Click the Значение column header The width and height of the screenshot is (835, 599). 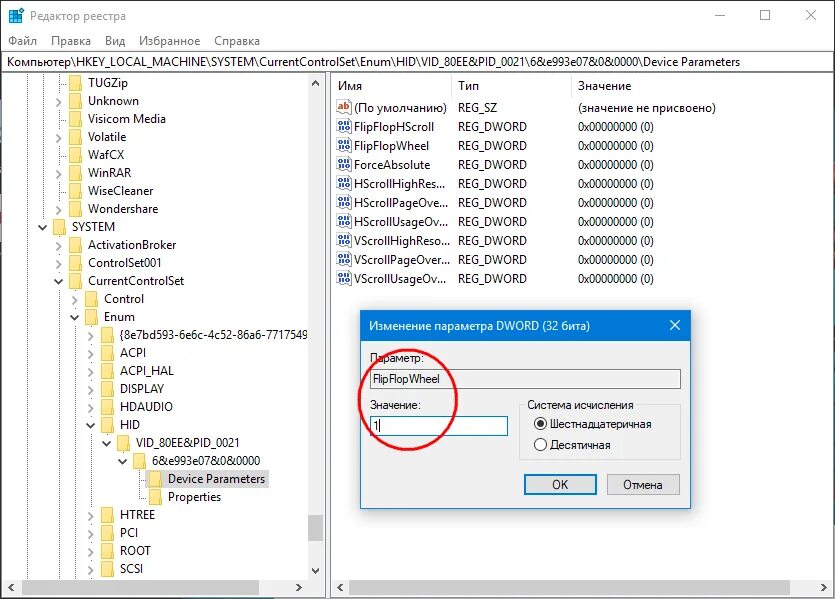click(700, 86)
